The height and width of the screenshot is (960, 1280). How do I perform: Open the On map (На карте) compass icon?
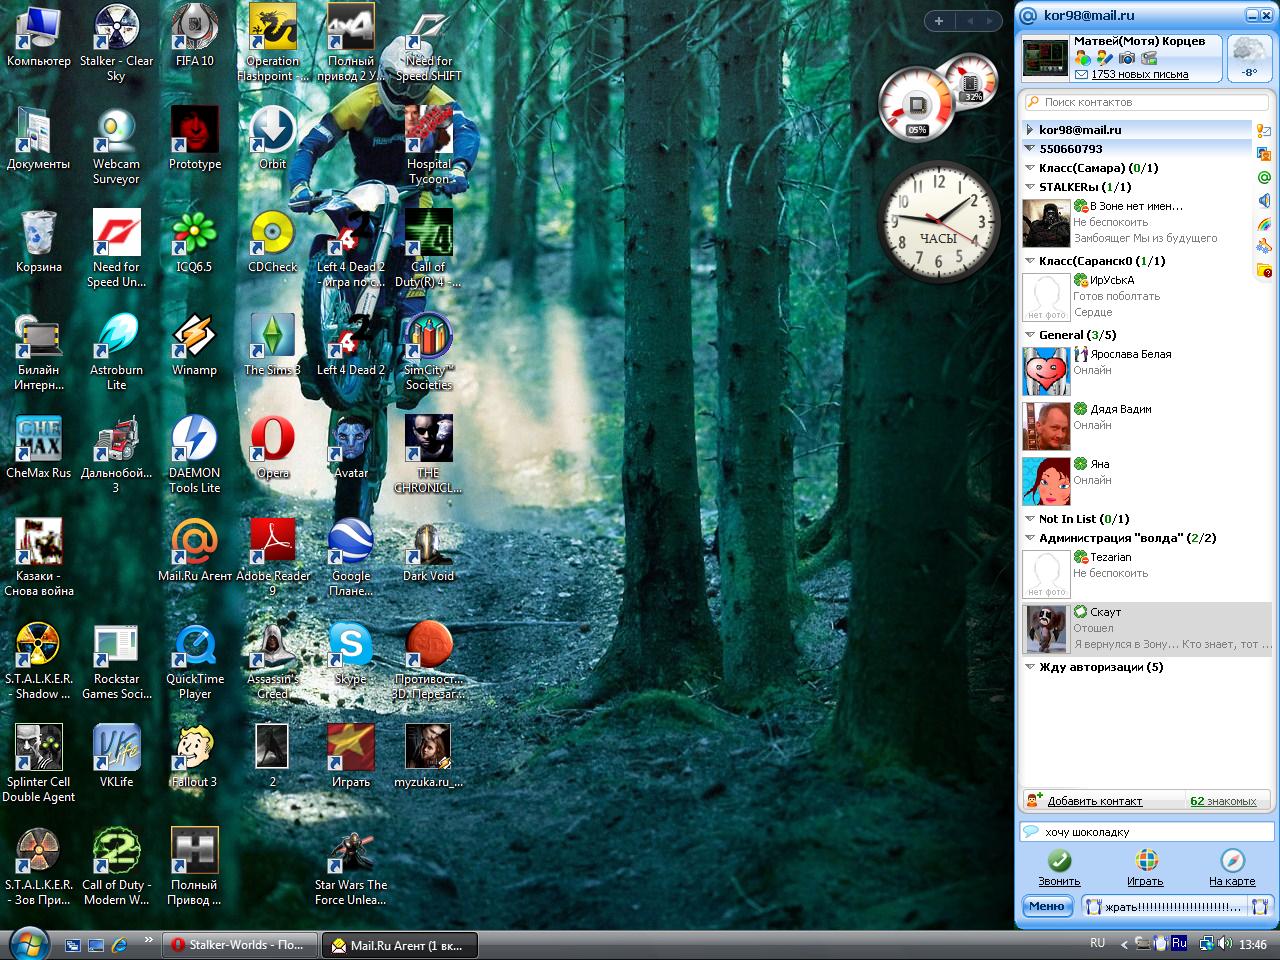[x=1232, y=861]
